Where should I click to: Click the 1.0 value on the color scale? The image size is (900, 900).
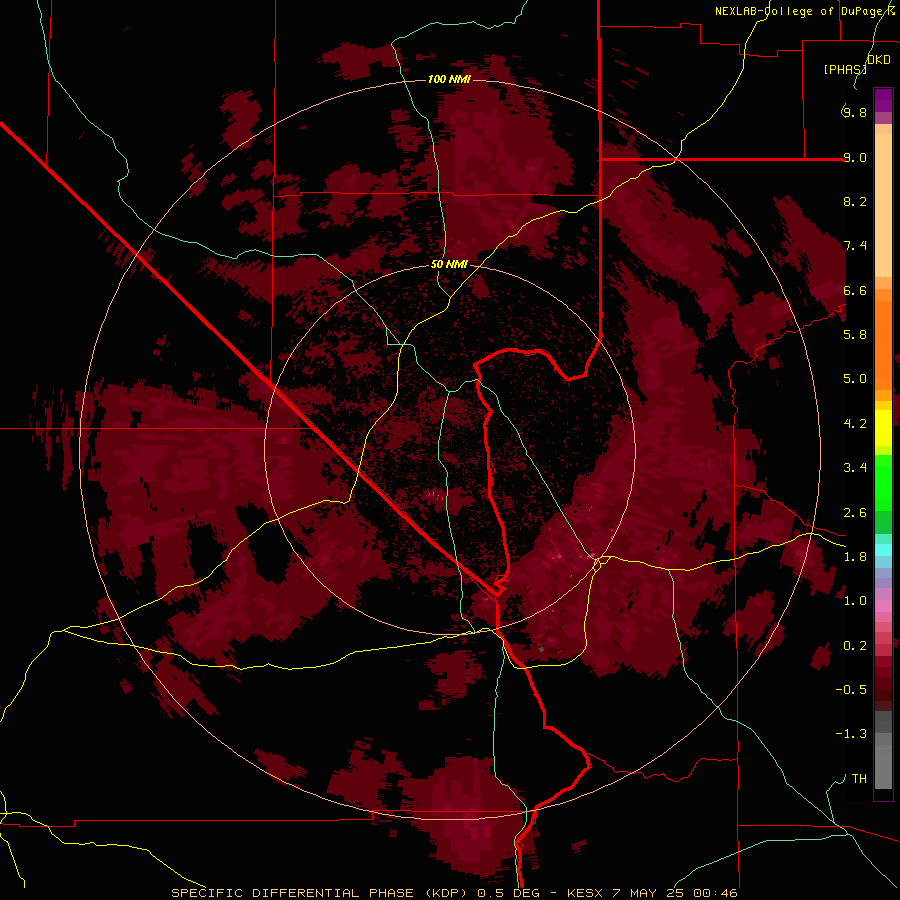[855, 601]
